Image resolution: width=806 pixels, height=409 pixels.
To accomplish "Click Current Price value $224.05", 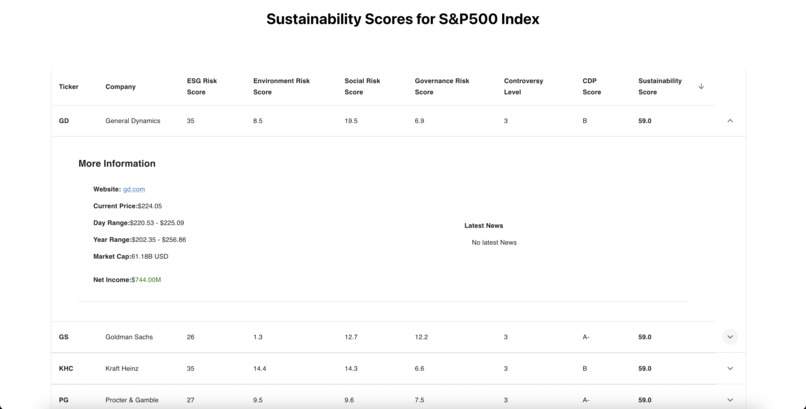I will click(150, 206).
